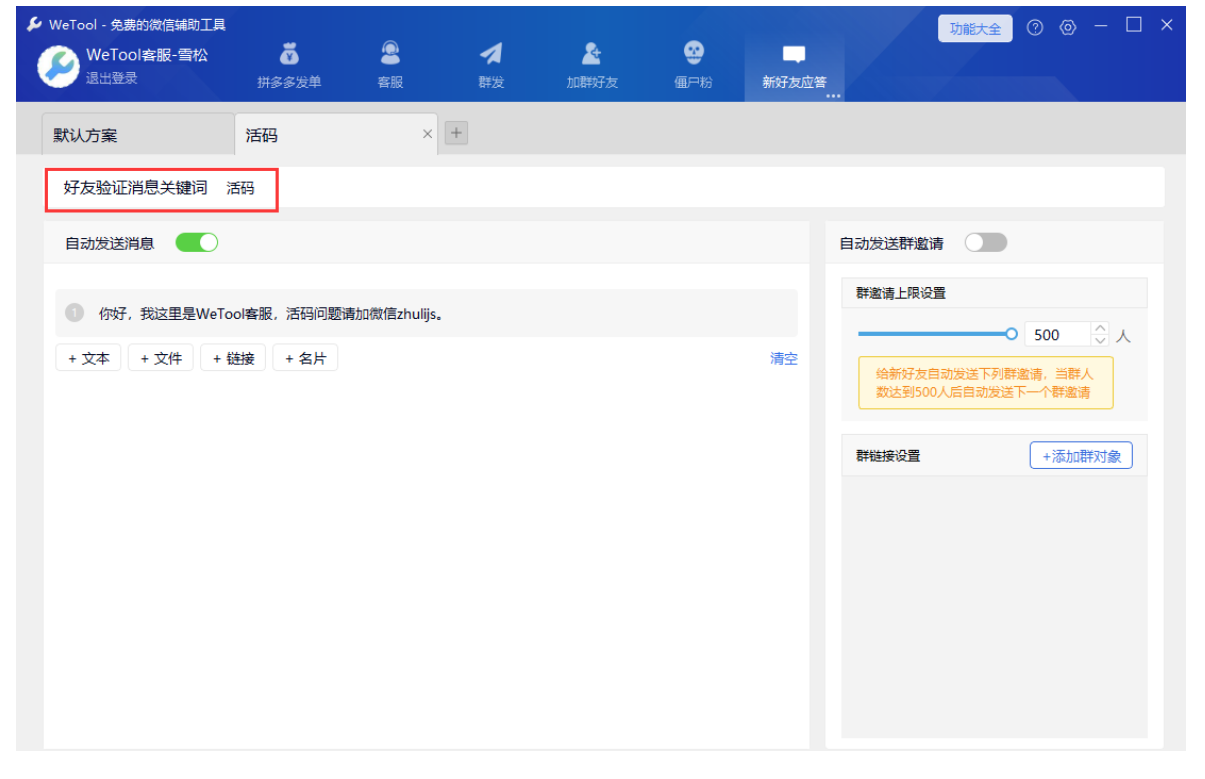This screenshot has height=779, width=1205.
Task: Decrease member limit with down arrow
Action: pos(1101,341)
